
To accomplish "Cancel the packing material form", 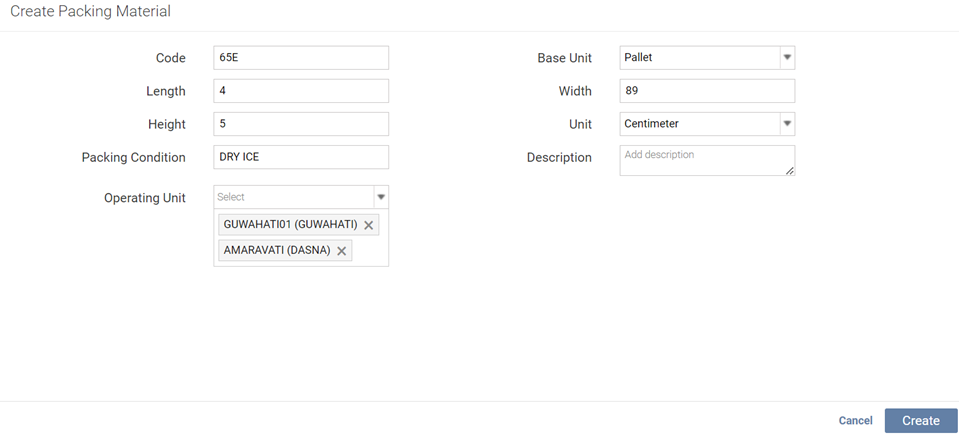I will 855,421.
